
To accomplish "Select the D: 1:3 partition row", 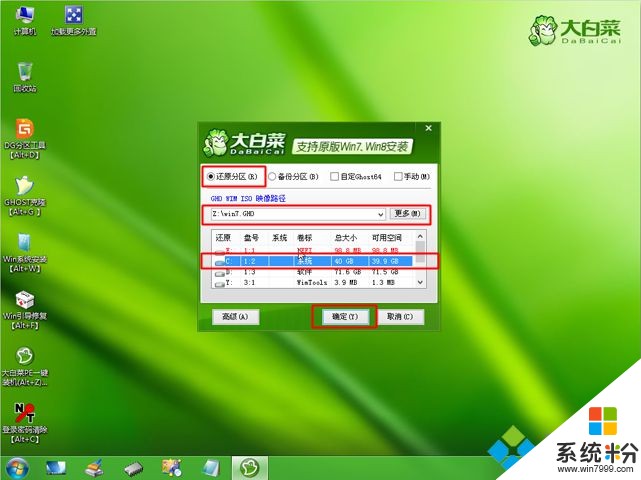I will (313, 272).
